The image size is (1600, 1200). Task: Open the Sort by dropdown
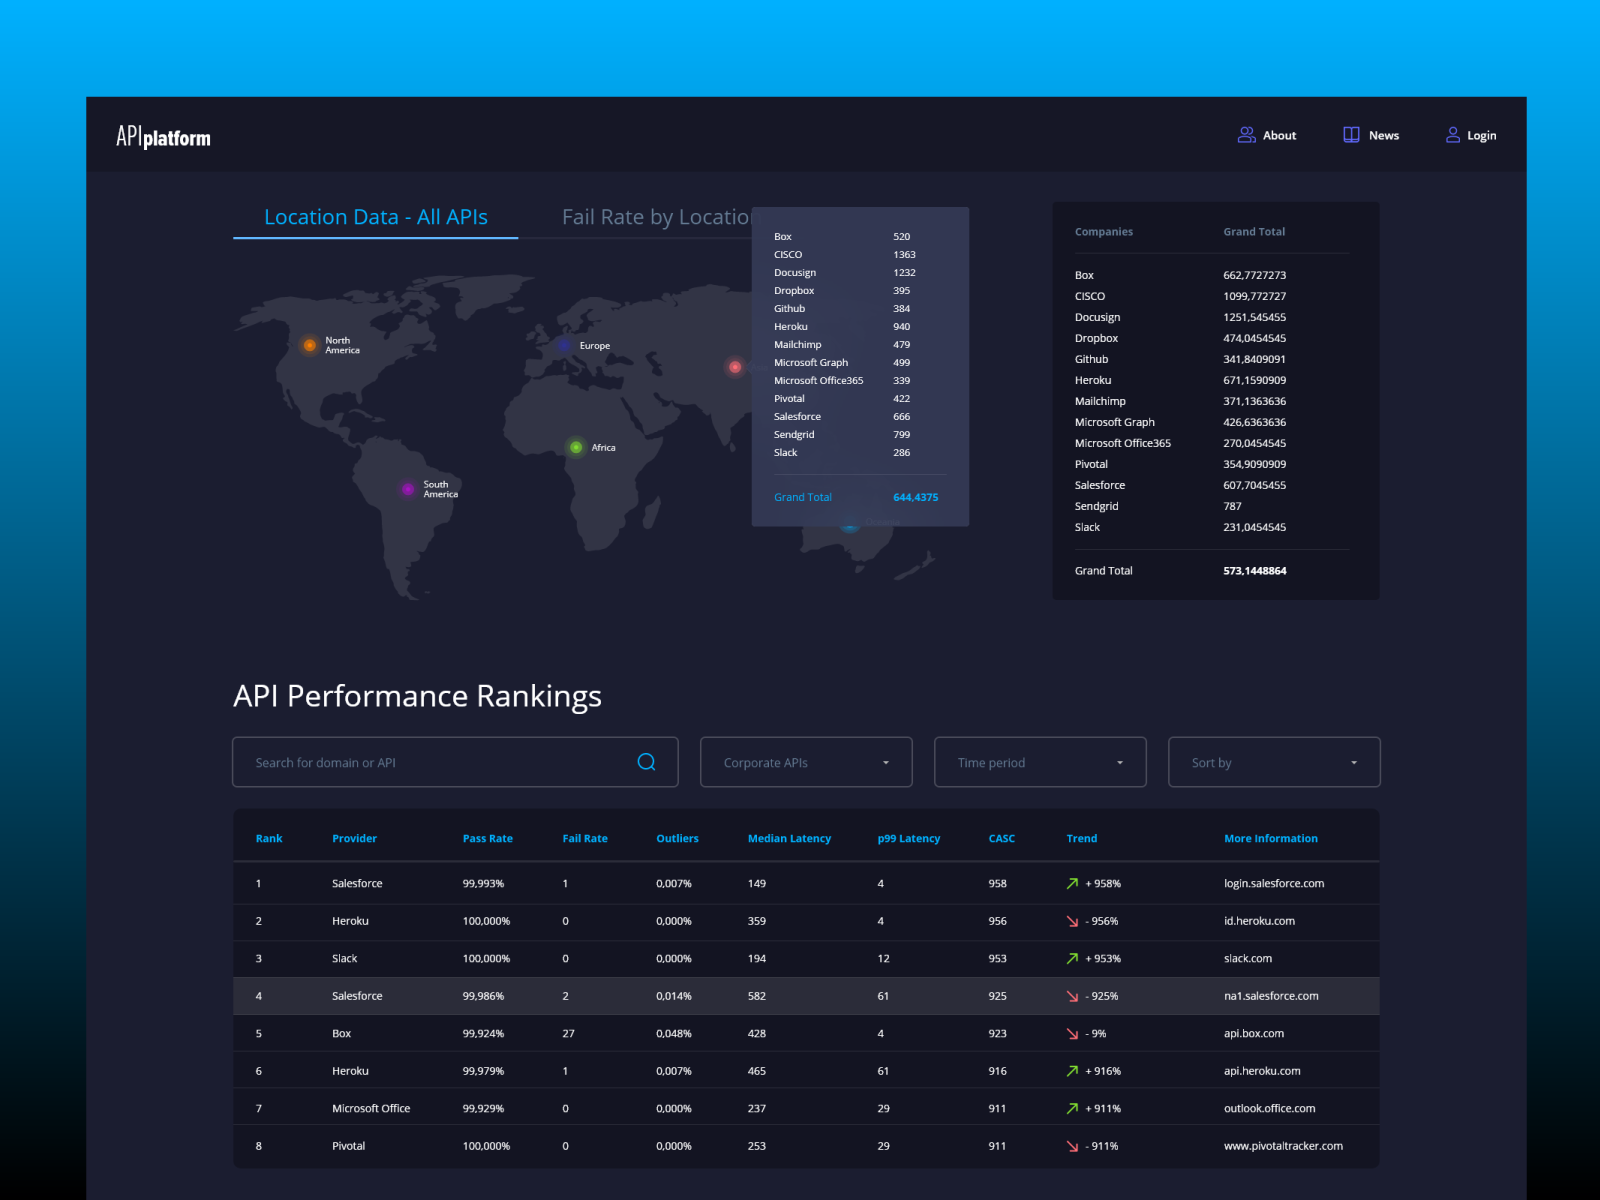(1274, 762)
